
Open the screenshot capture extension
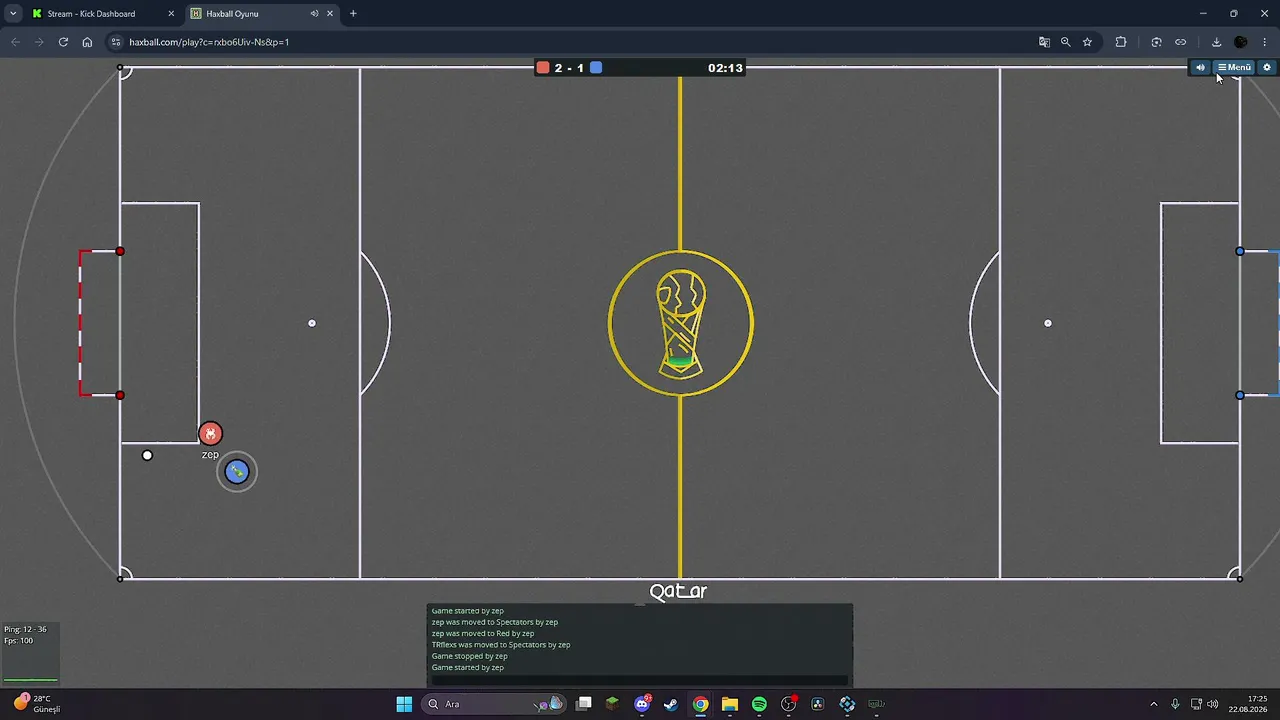click(x=1156, y=42)
